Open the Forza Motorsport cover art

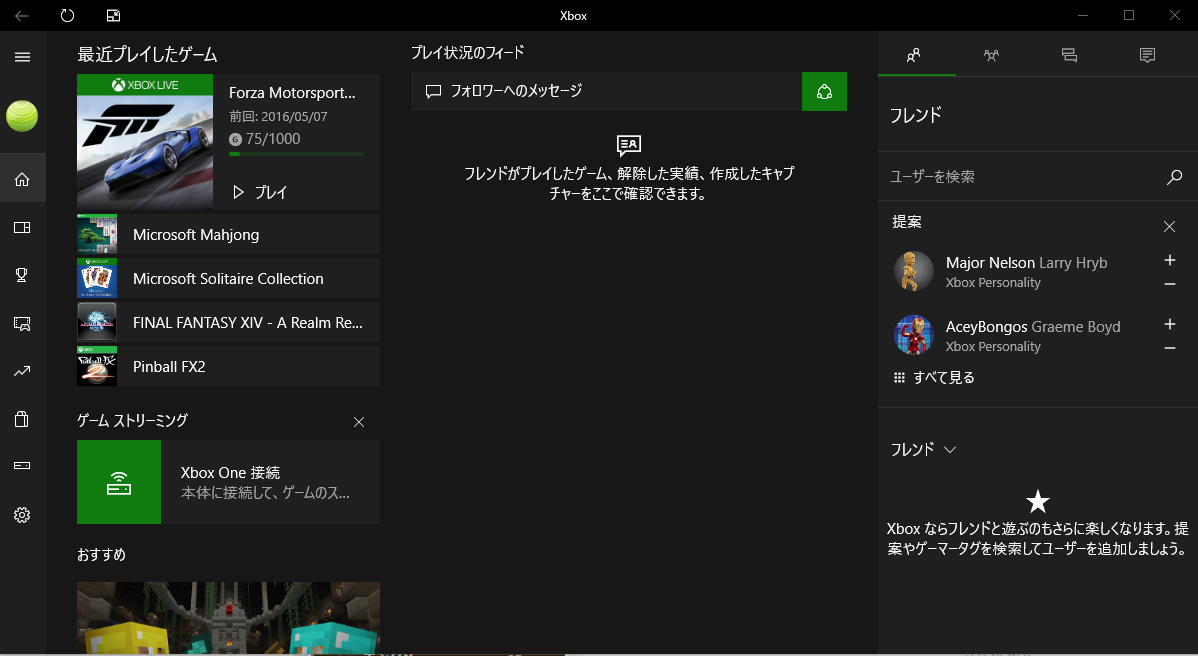coord(145,142)
